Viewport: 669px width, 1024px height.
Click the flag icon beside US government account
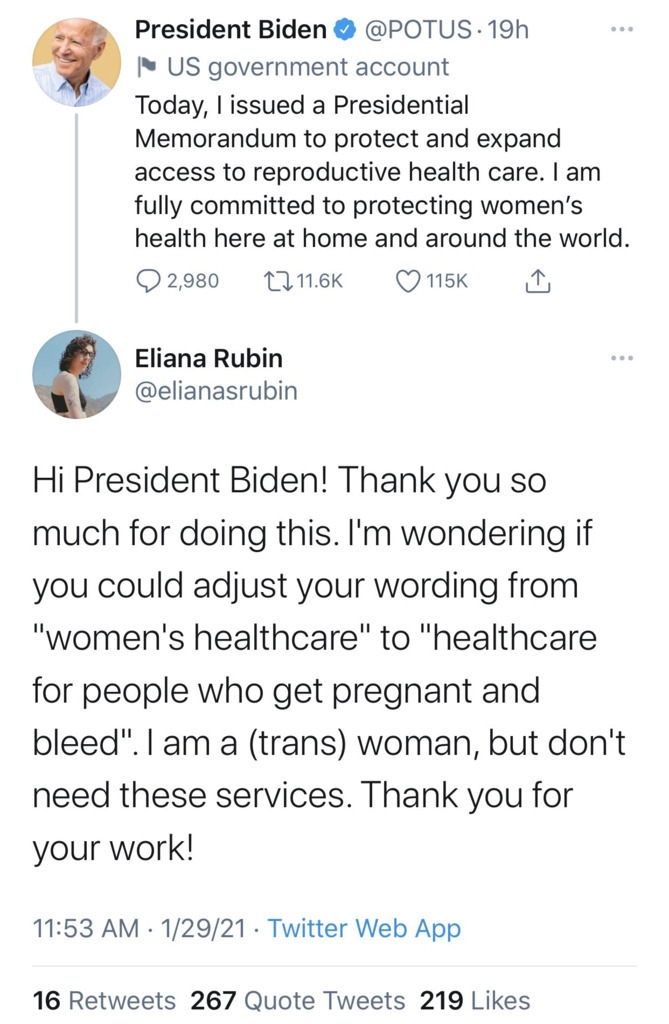pos(146,68)
